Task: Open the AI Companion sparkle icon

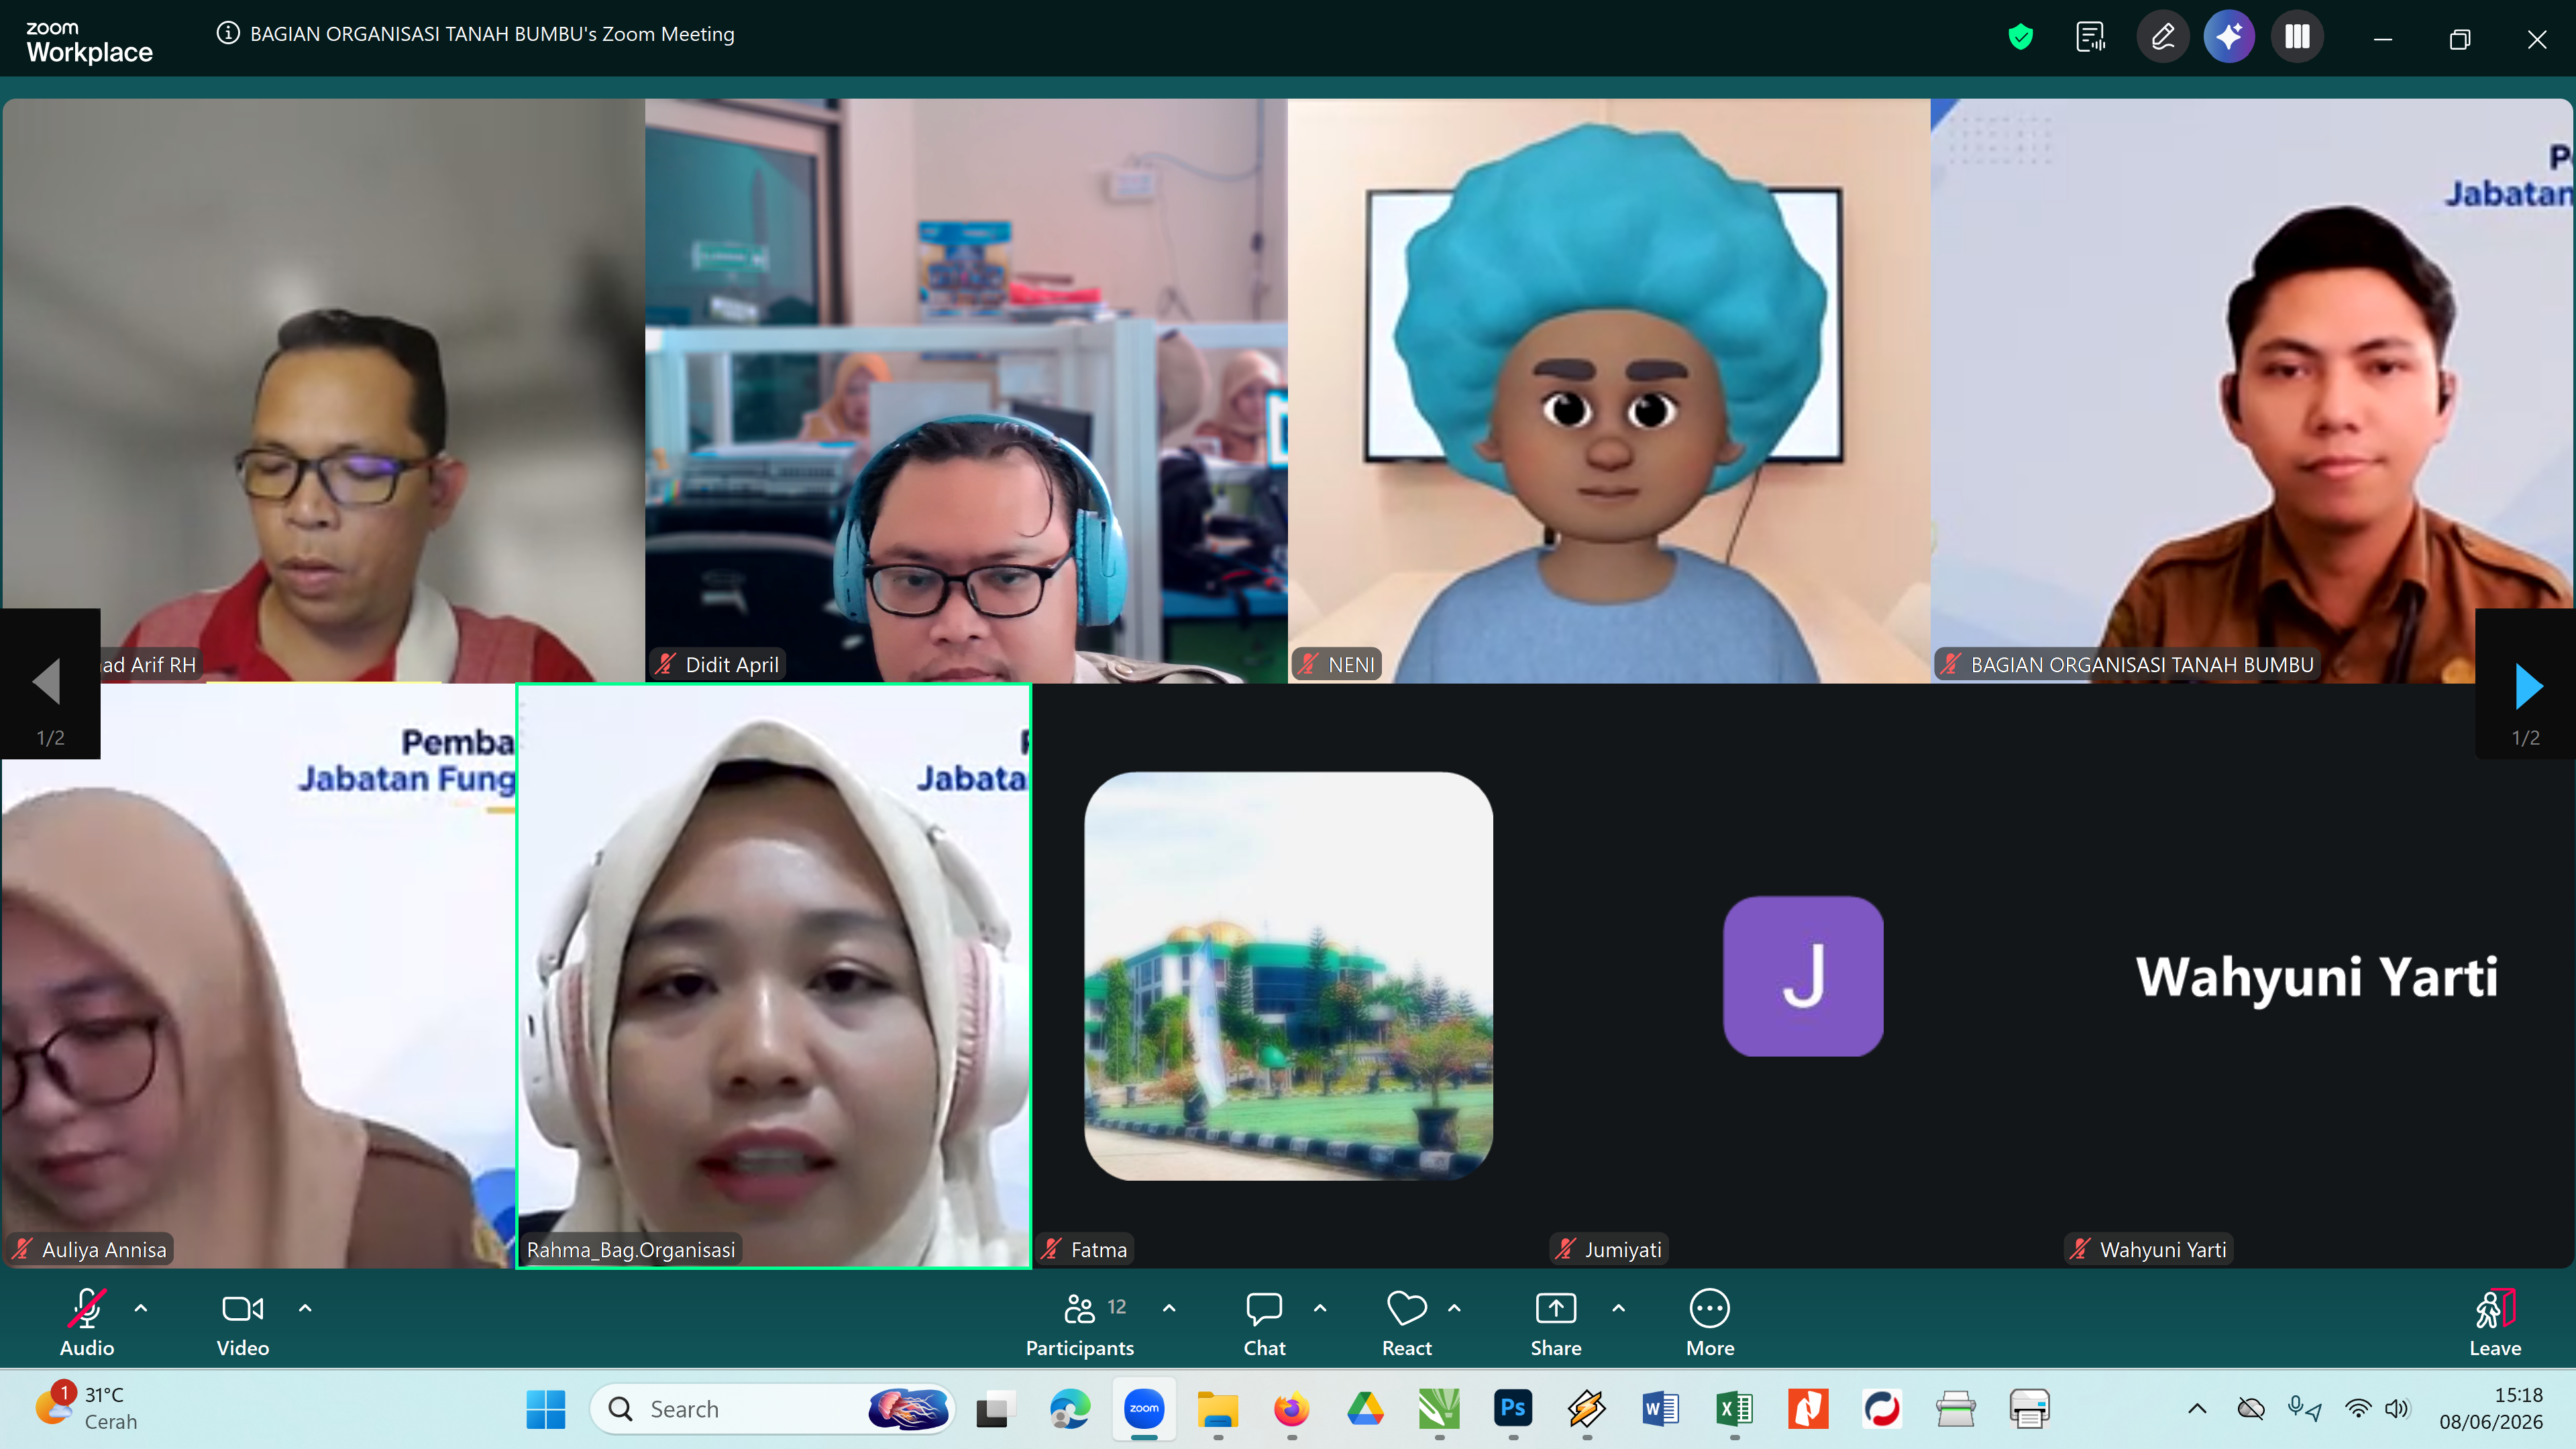Action: (2229, 37)
